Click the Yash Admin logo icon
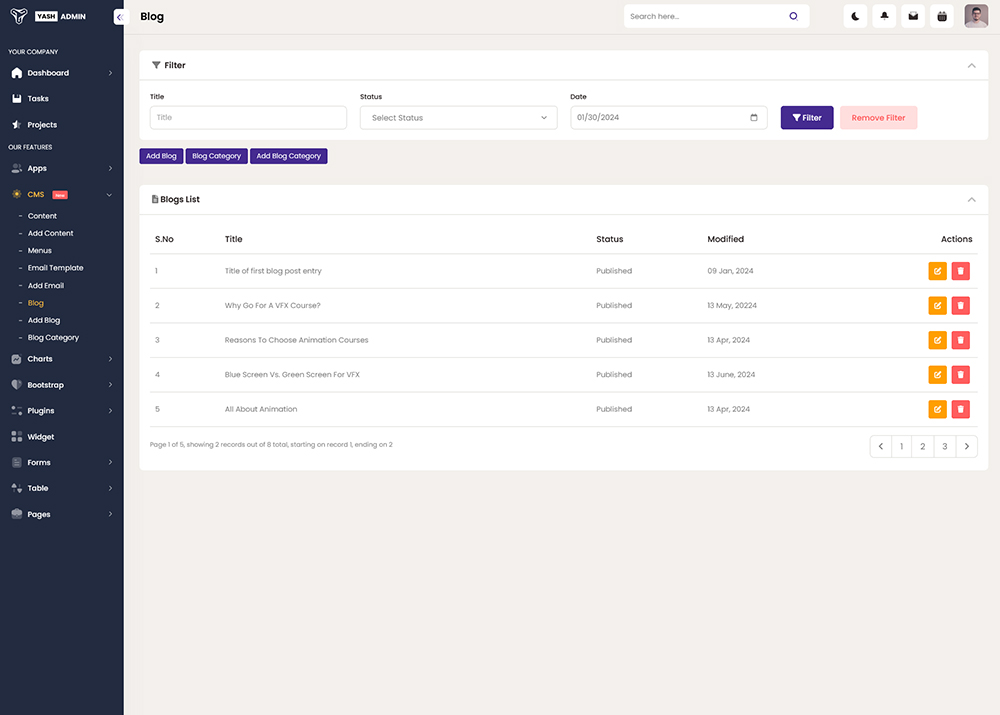 click(x=19, y=16)
